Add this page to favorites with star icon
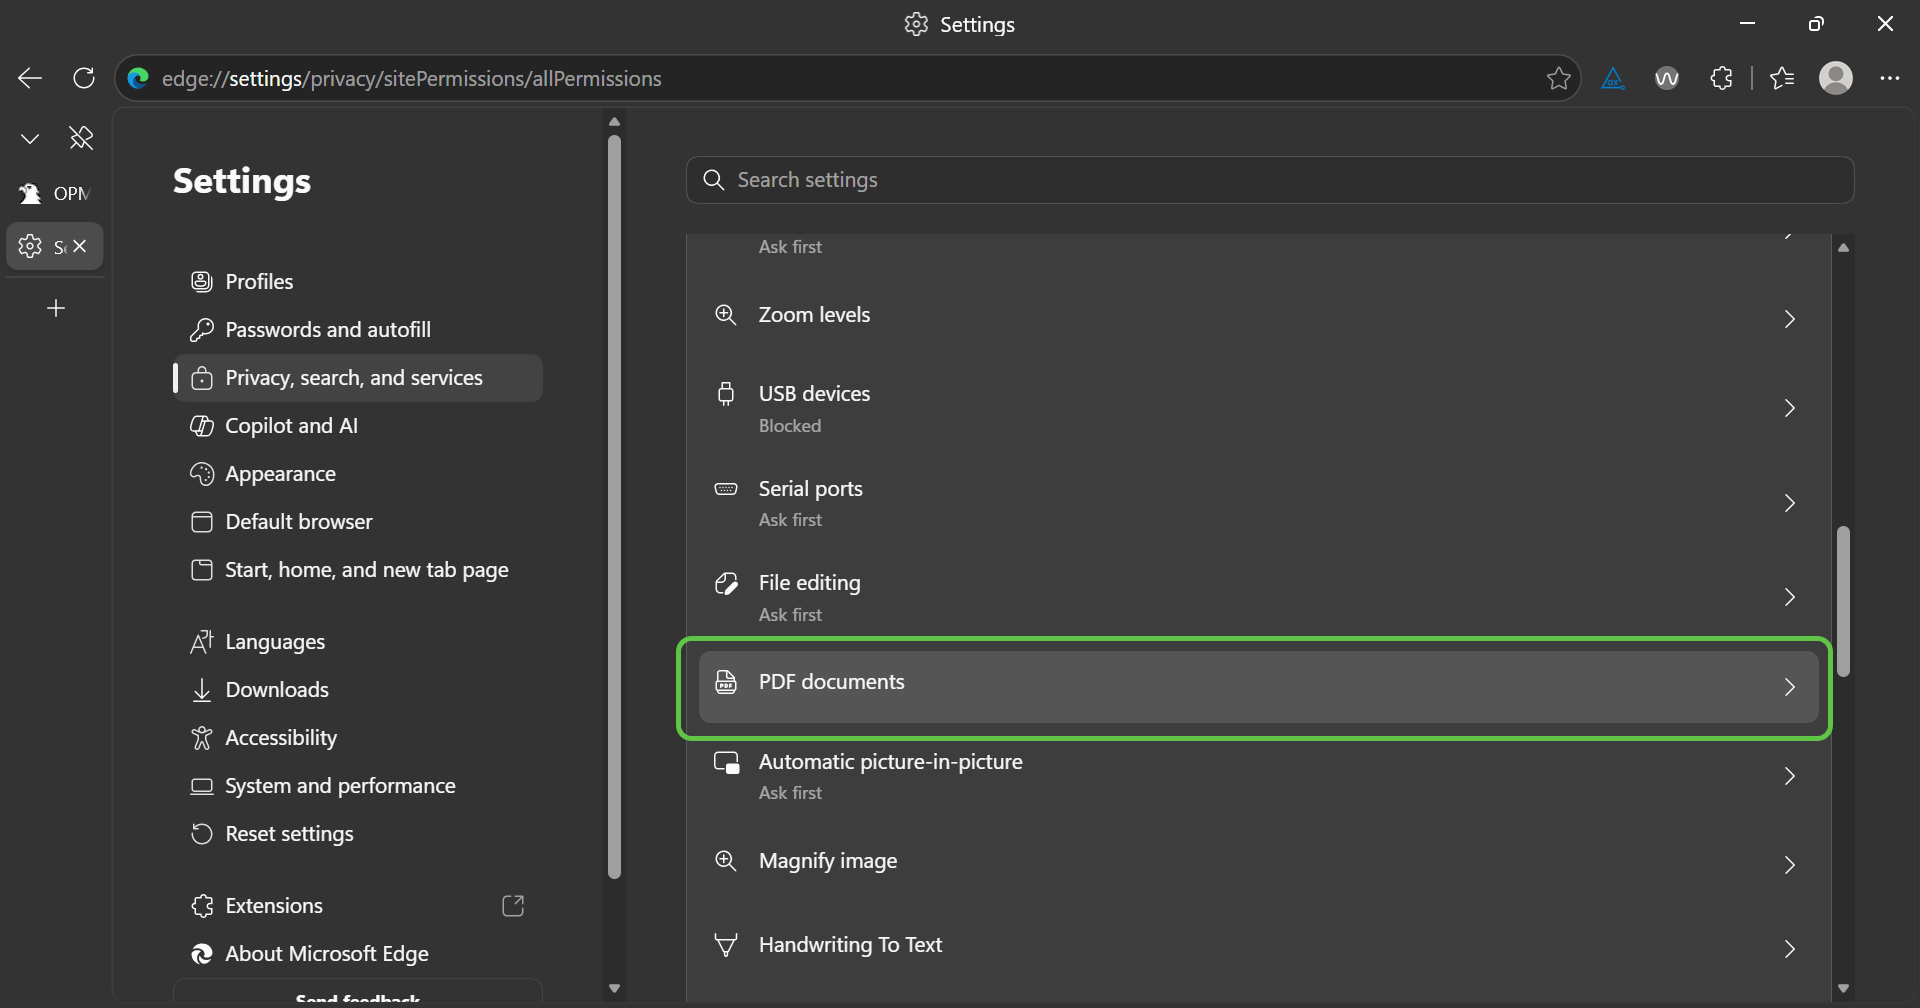Viewport: 1920px width, 1008px height. 1558,78
